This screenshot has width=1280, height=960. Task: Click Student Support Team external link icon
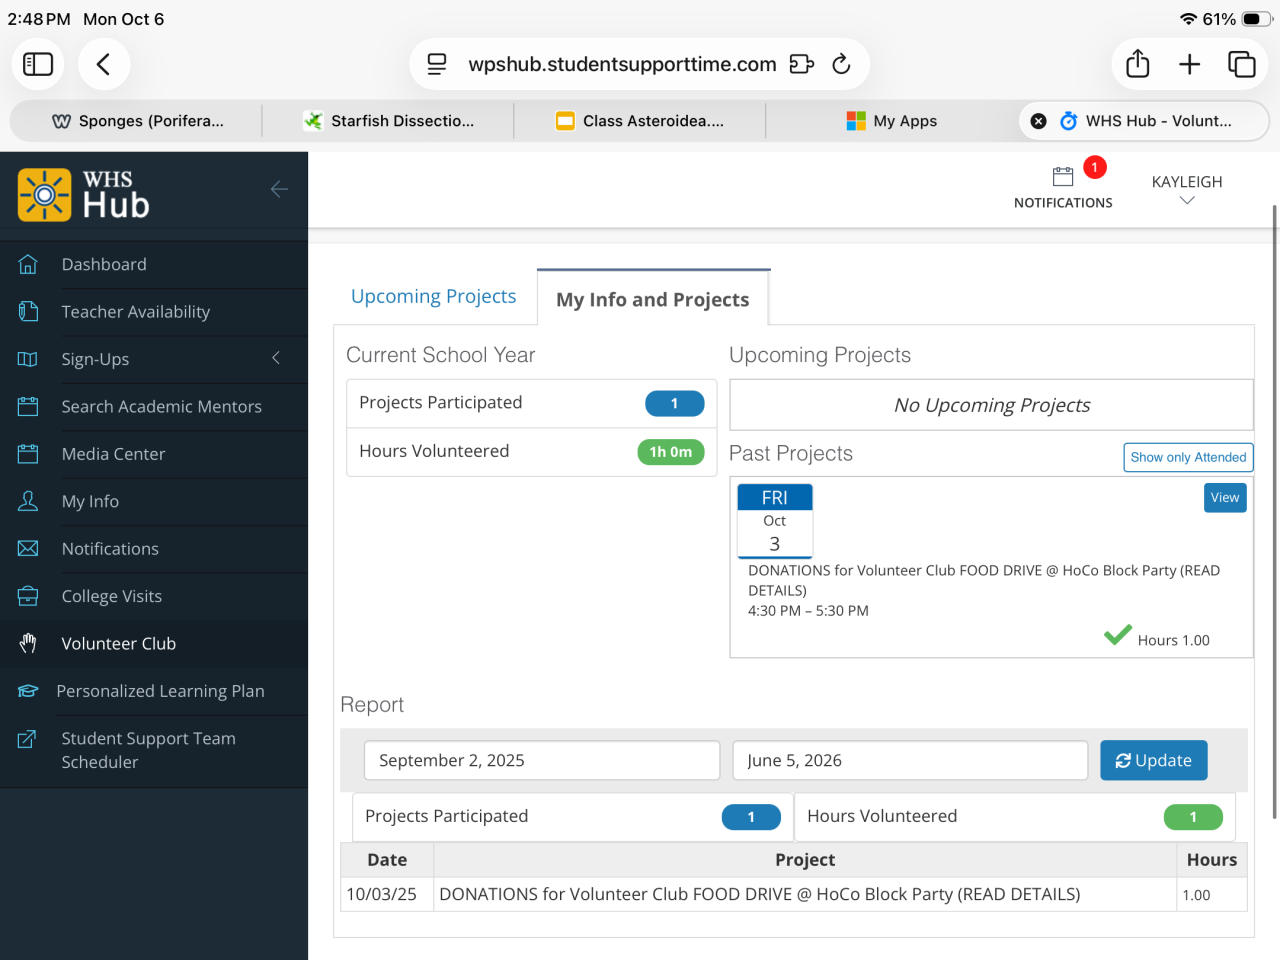click(28, 739)
